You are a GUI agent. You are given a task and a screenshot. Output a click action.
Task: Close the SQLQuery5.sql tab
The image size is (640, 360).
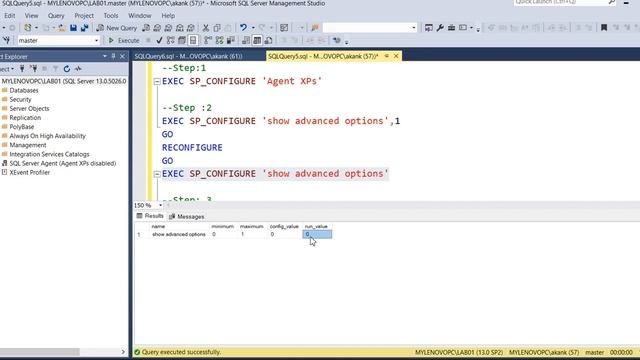[x=396, y=56]
